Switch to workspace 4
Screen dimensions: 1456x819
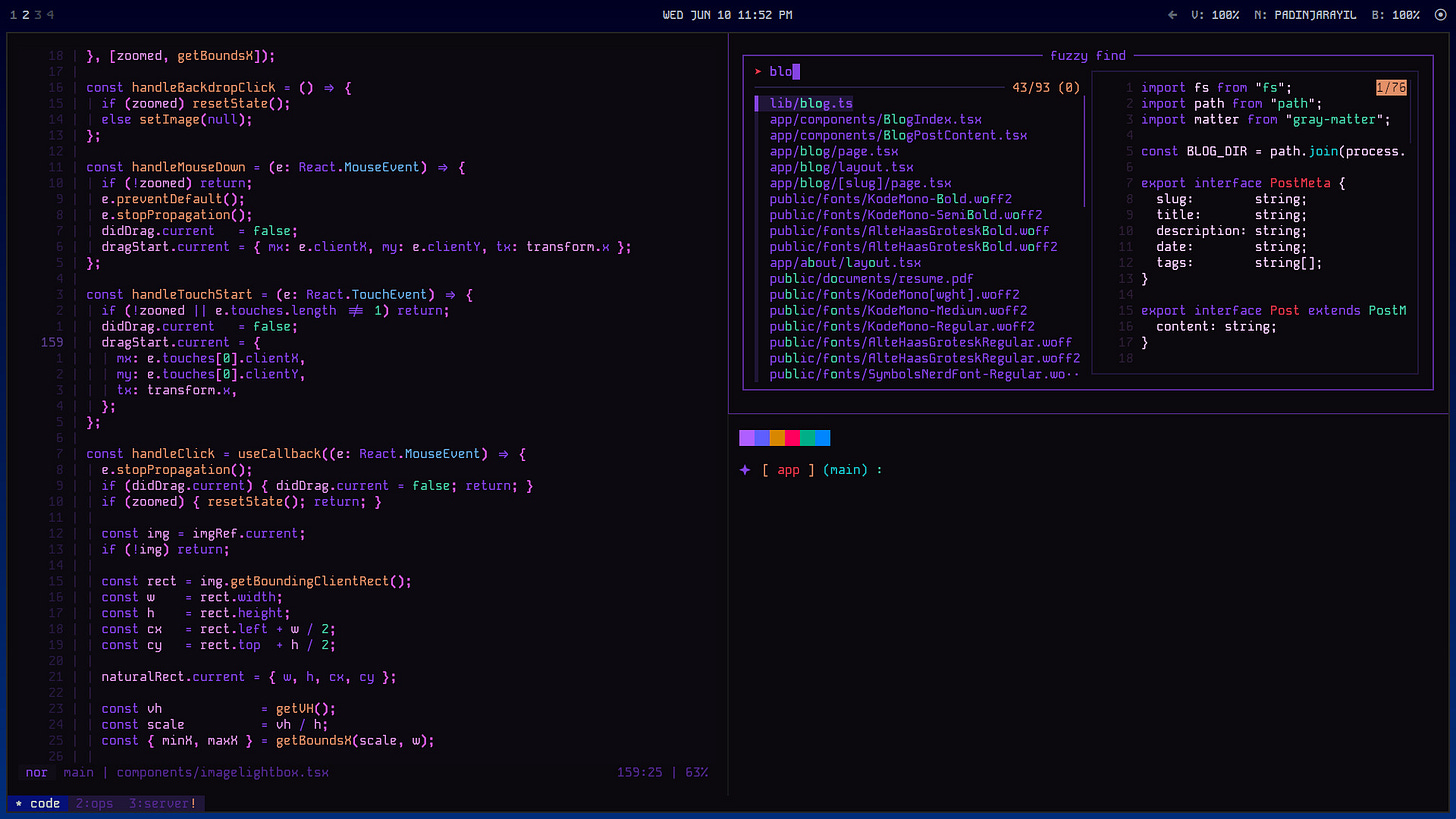[x=50, y=15]
